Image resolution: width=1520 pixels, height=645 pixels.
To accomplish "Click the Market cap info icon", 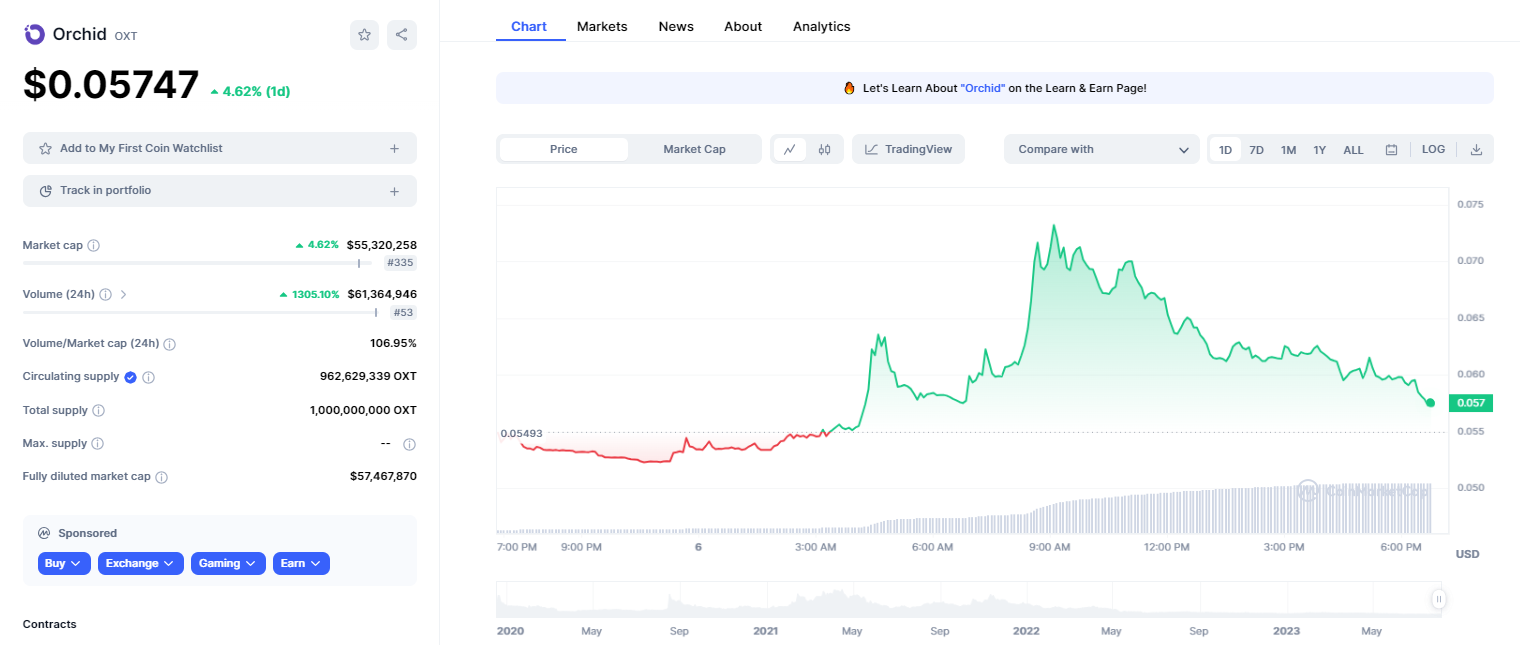I will [x=94, y=245].
